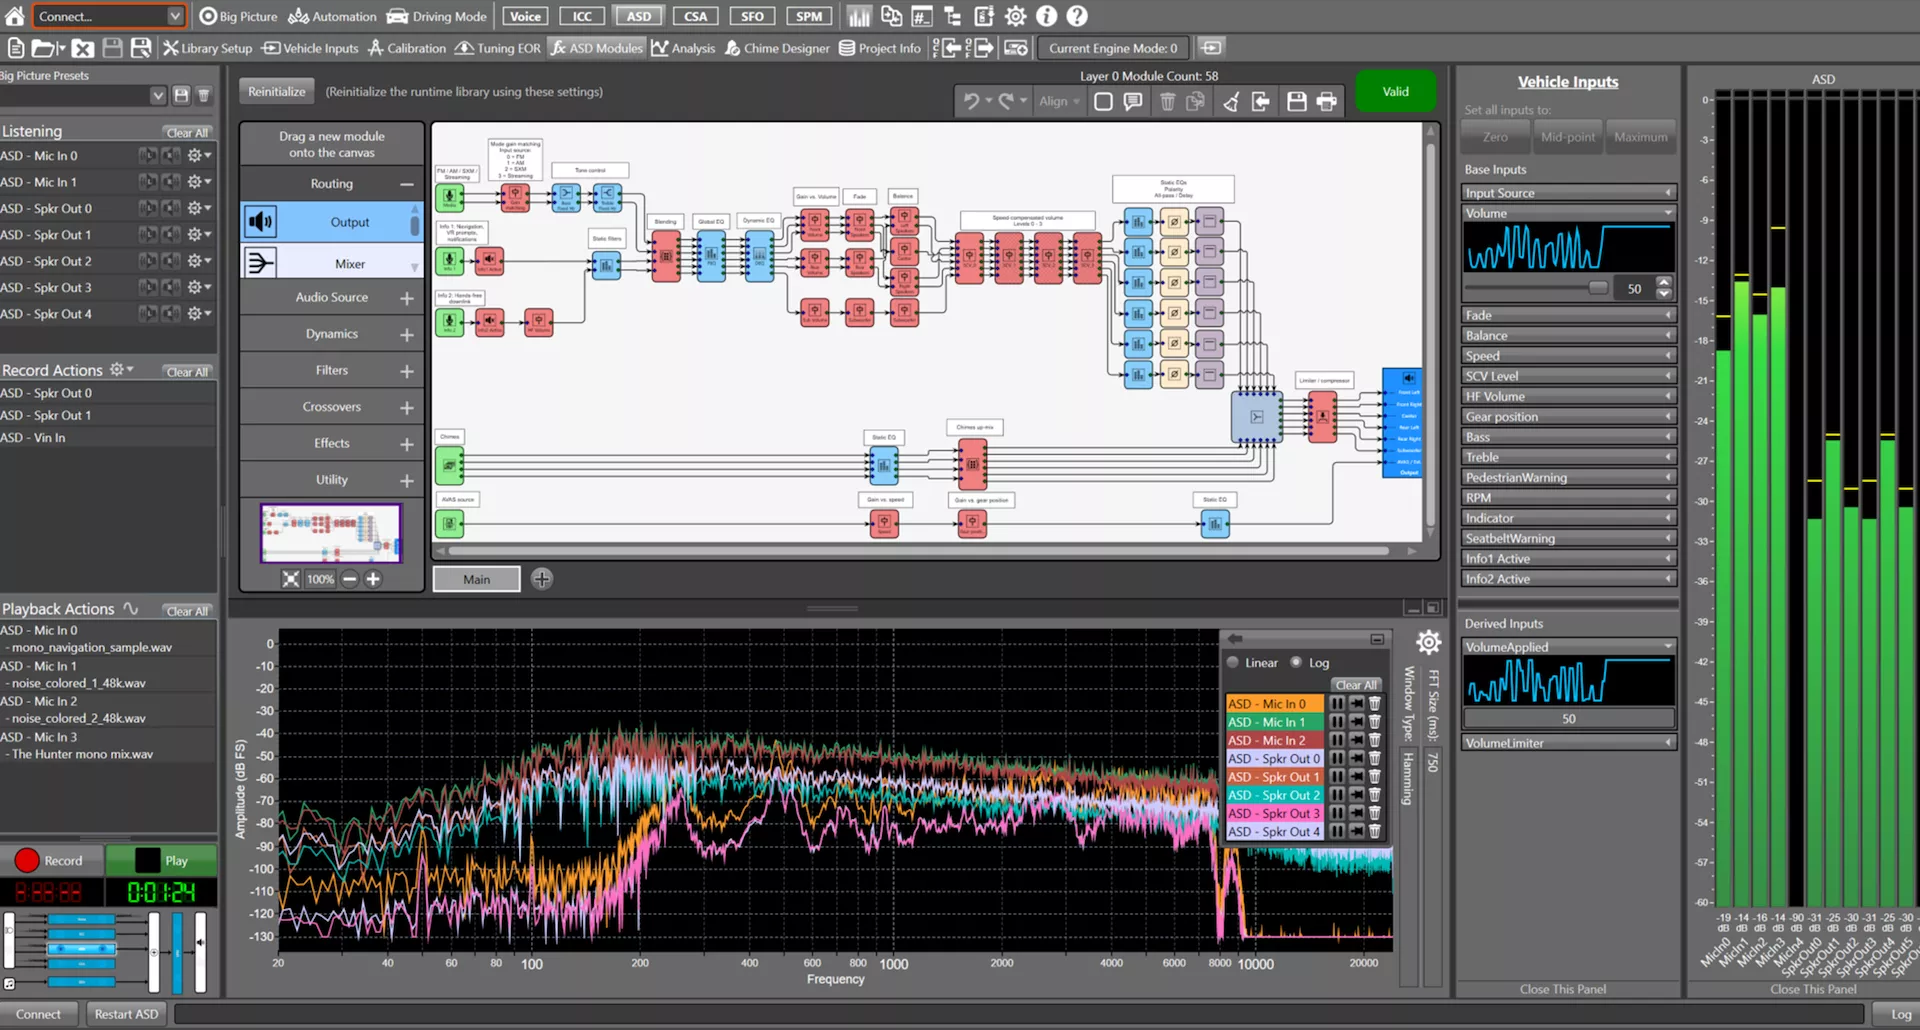
Task: Open Vehicle Inputs from the toolbar
Action: click(309, 47)
